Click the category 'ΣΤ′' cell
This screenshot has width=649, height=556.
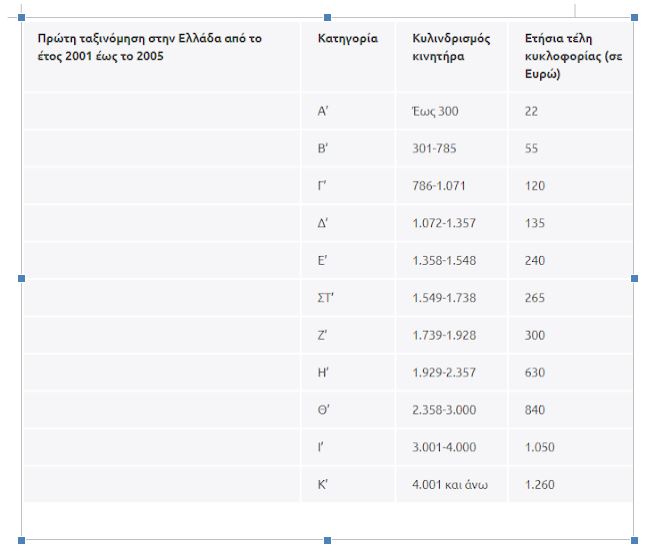tap(325, 298)
